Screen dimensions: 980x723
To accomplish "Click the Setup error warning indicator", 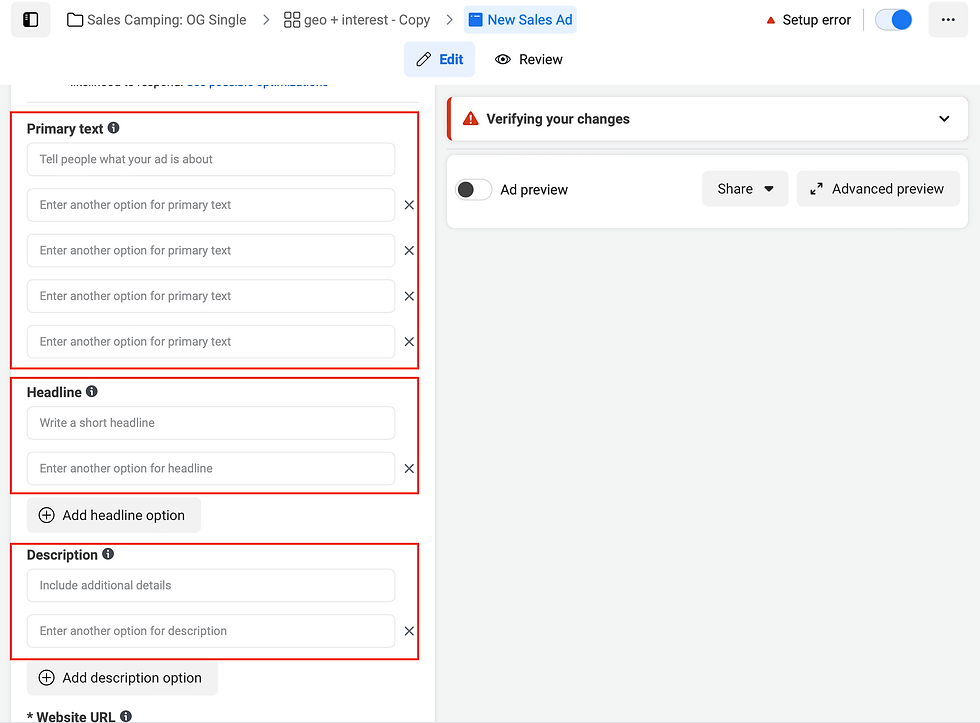I will [x=808, y=20].
